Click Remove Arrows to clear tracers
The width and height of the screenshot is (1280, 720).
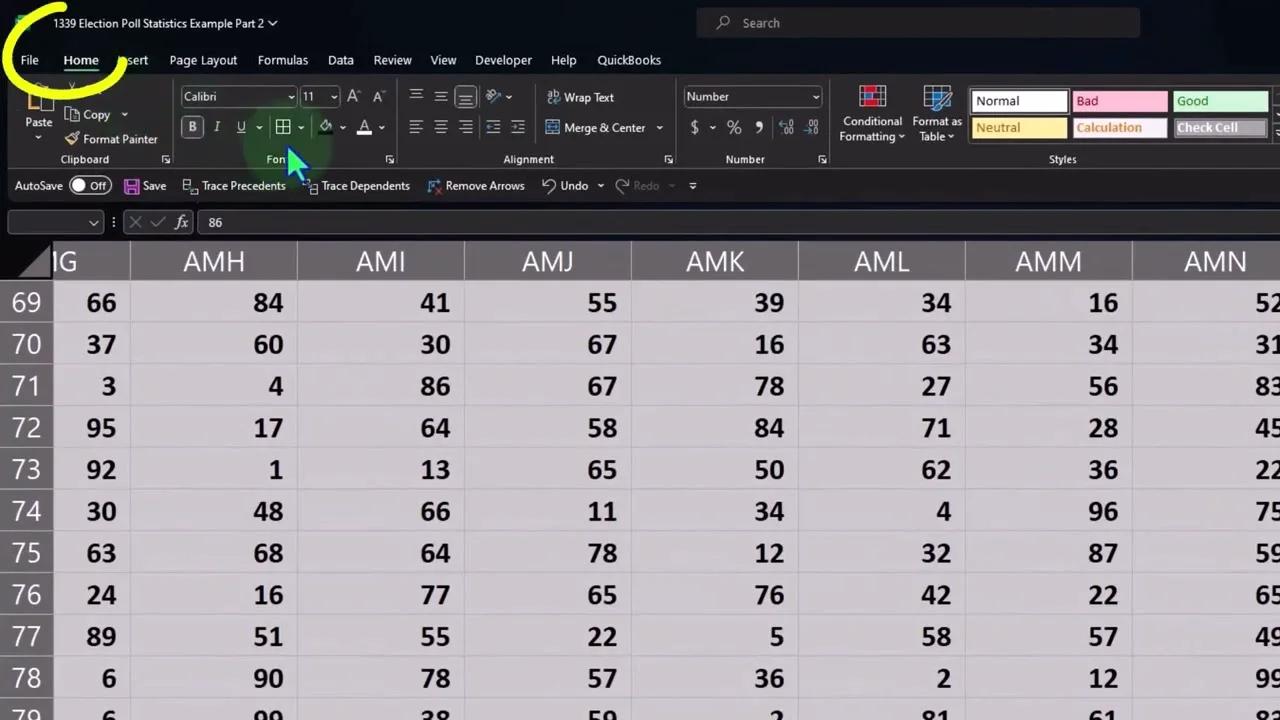click(476, 185)
